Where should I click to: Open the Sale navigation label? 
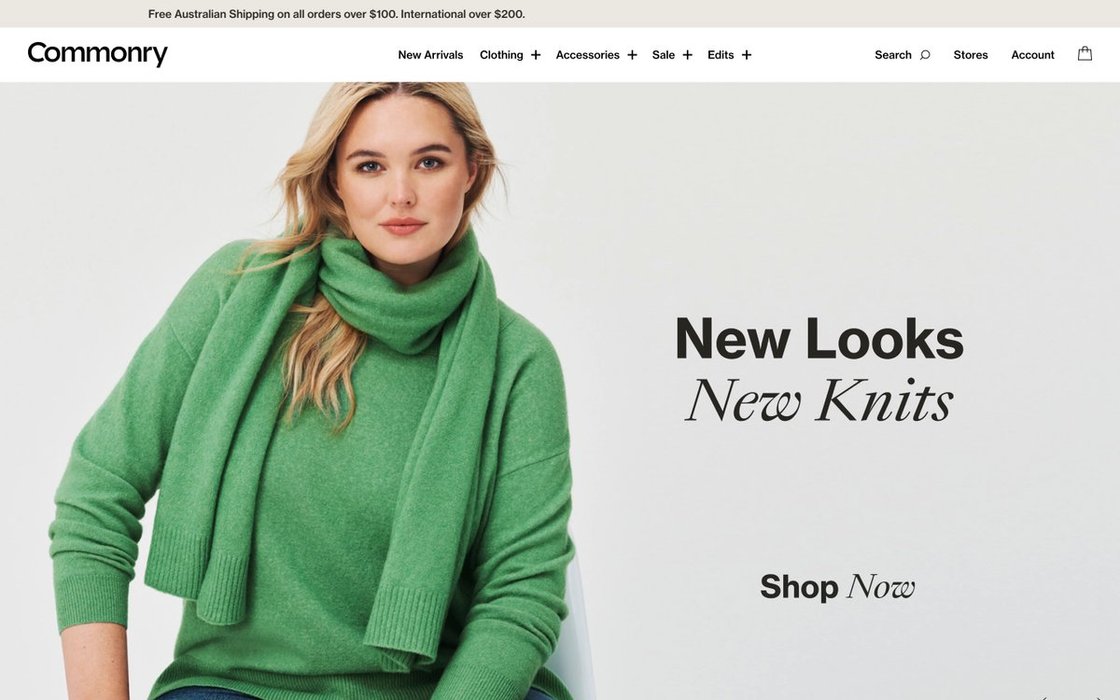[664, 55]
